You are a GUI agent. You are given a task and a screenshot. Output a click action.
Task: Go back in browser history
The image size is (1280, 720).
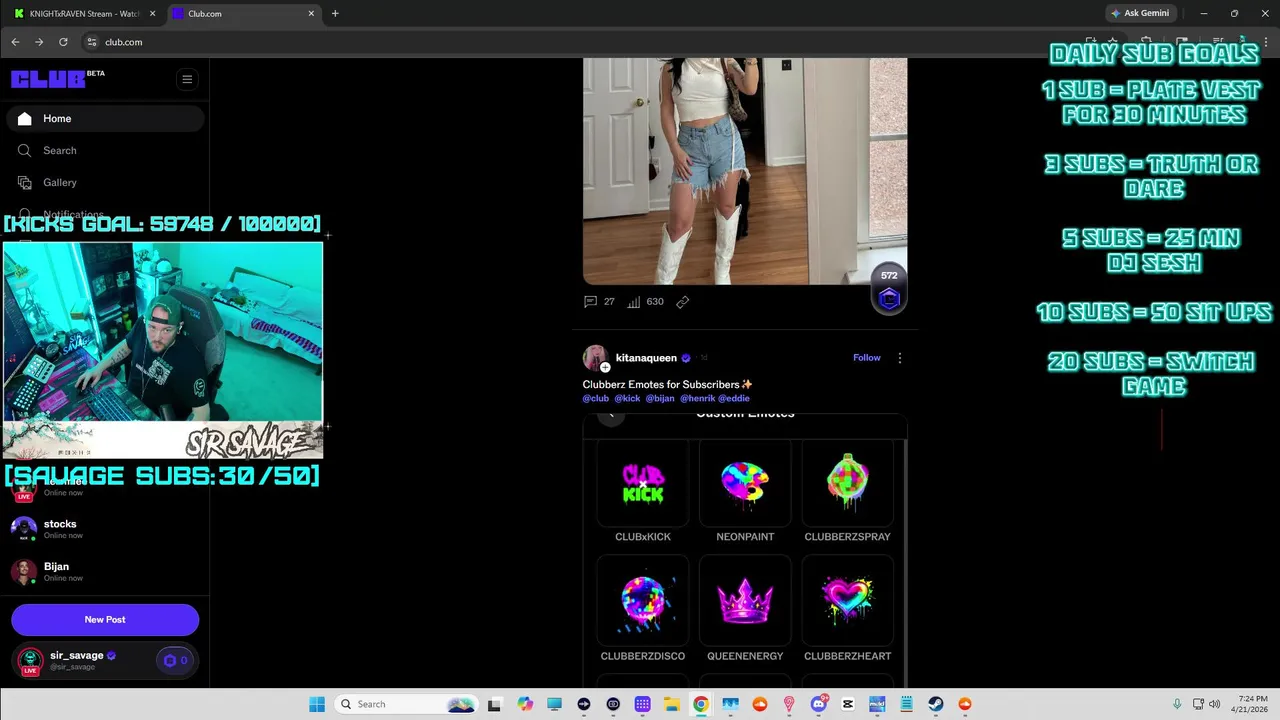coord(15,42)
